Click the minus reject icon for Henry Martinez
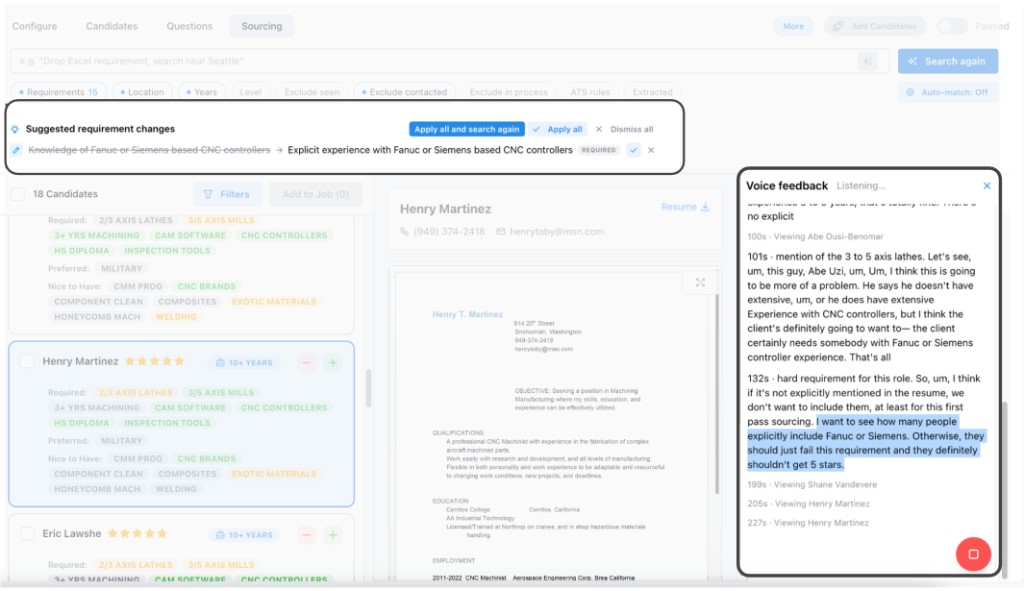 306,362
